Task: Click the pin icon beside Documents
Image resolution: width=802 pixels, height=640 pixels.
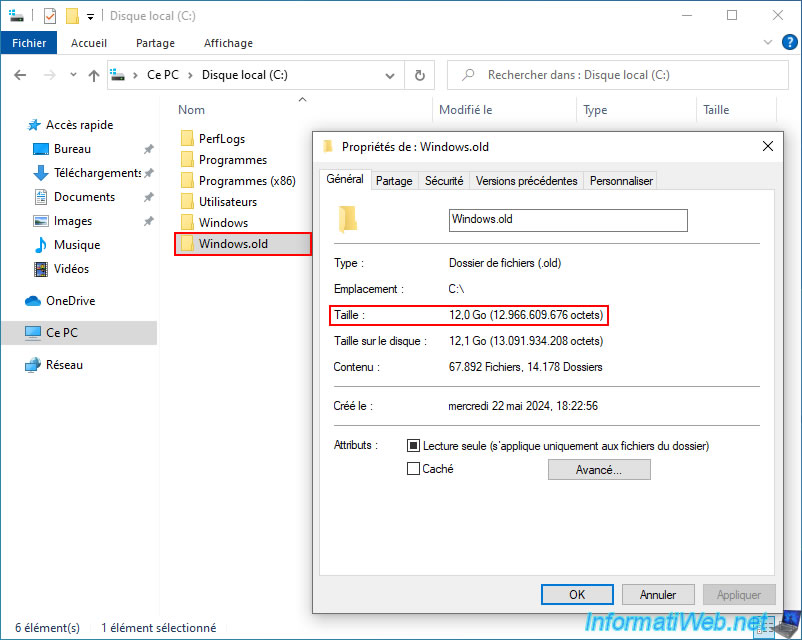Action: [x=148, y=197]
